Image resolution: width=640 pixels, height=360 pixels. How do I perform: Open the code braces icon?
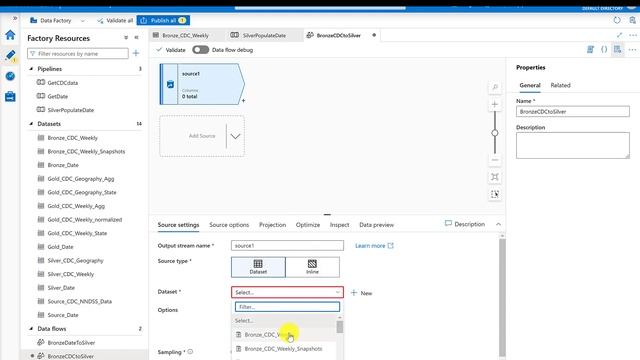pos(604,50)
